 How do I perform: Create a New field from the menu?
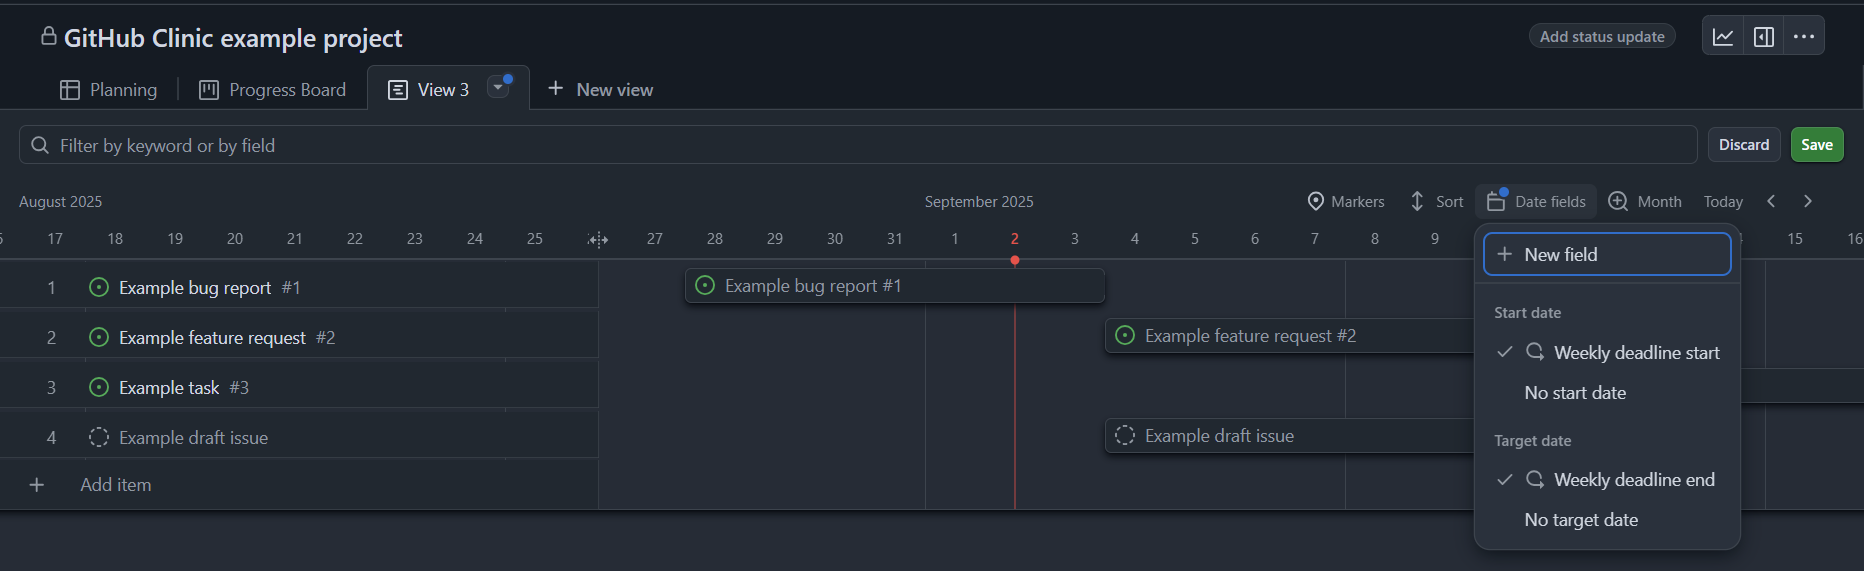(1607, 254)
